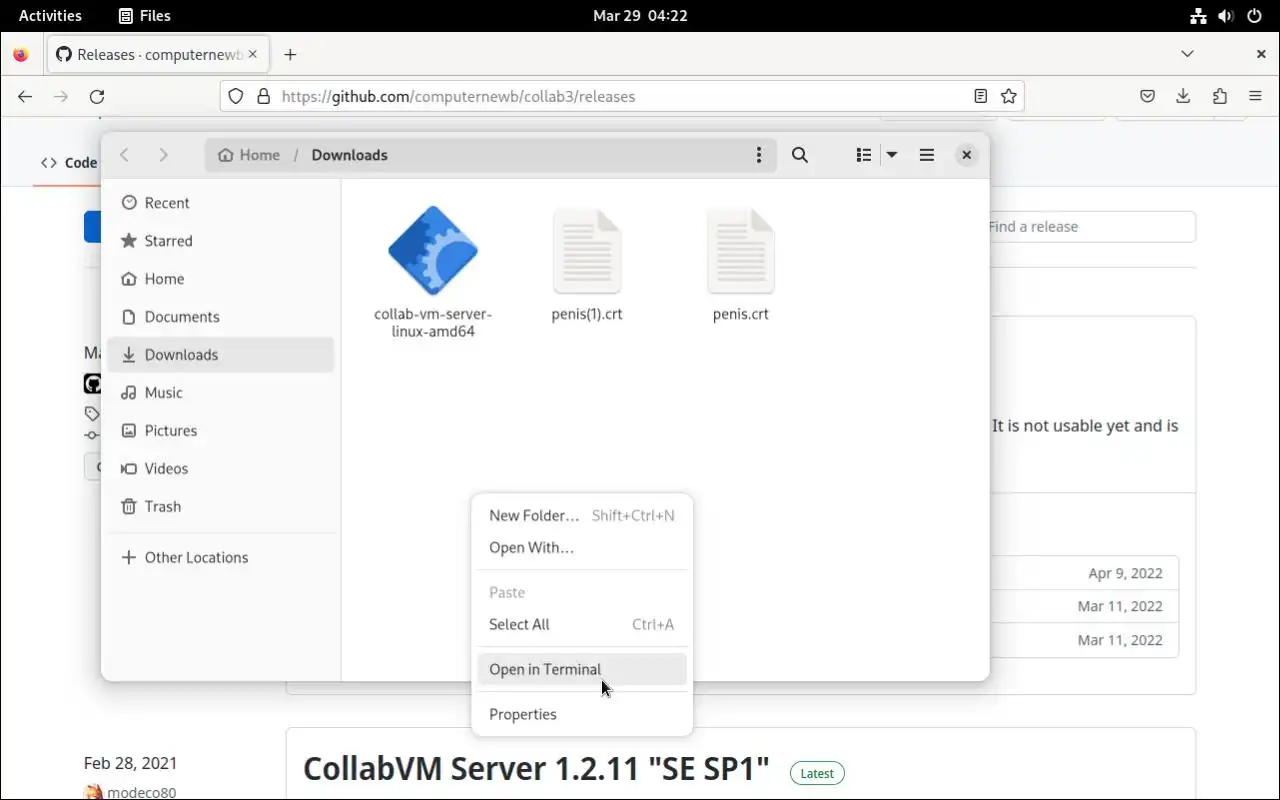The height and width of the screenshot is (800, 1280).
Task: Expand Firefox list all tabs chevron
Action: (1187, 54)
